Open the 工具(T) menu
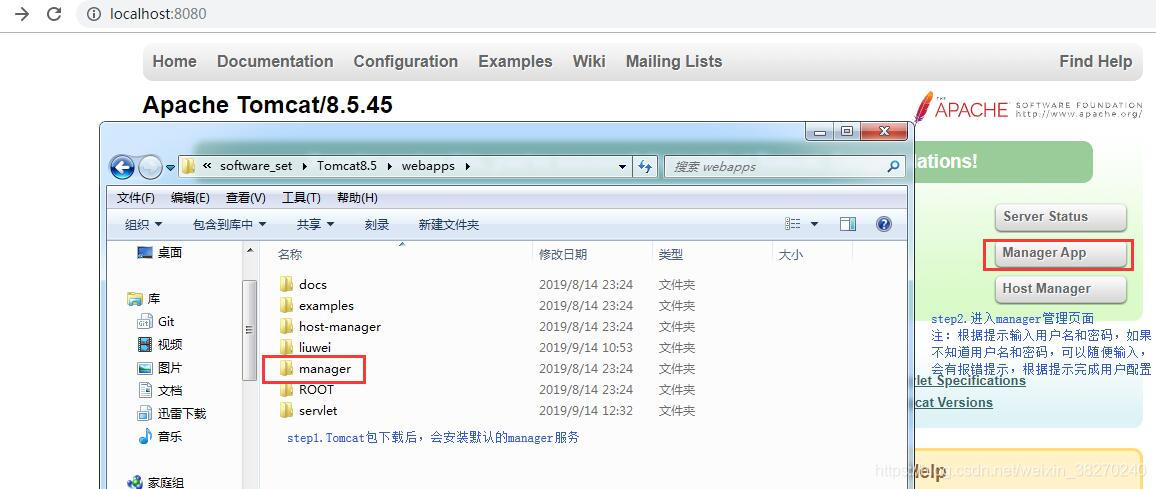1156x489 pixels. click(x=301, y=198)
